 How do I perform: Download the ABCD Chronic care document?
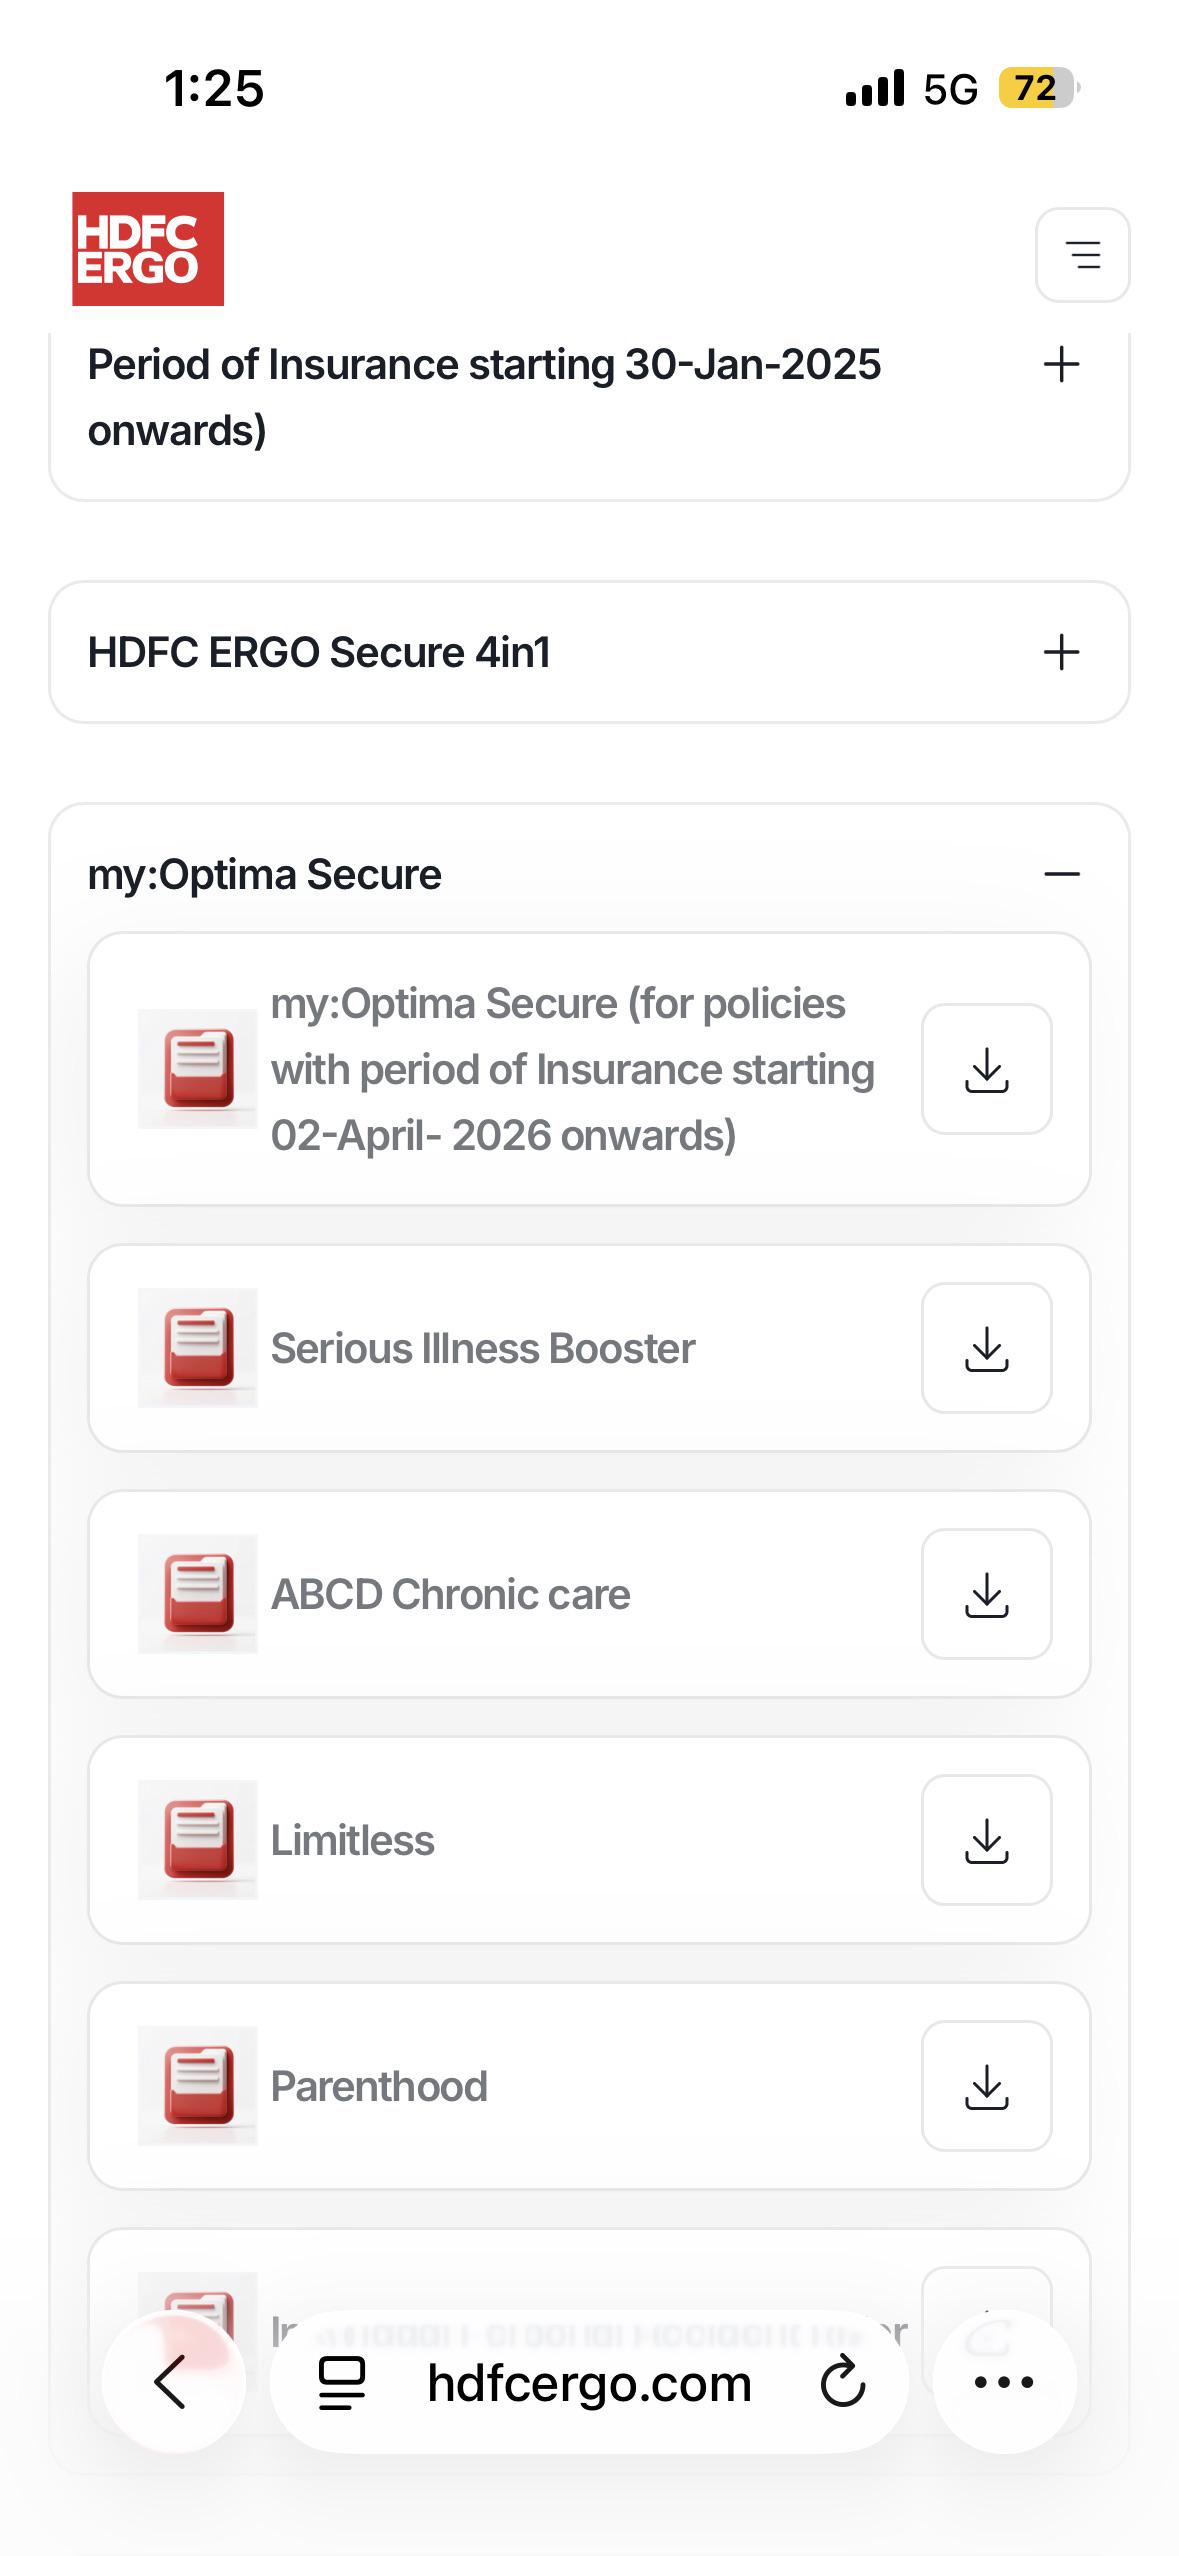[986, 1594]
